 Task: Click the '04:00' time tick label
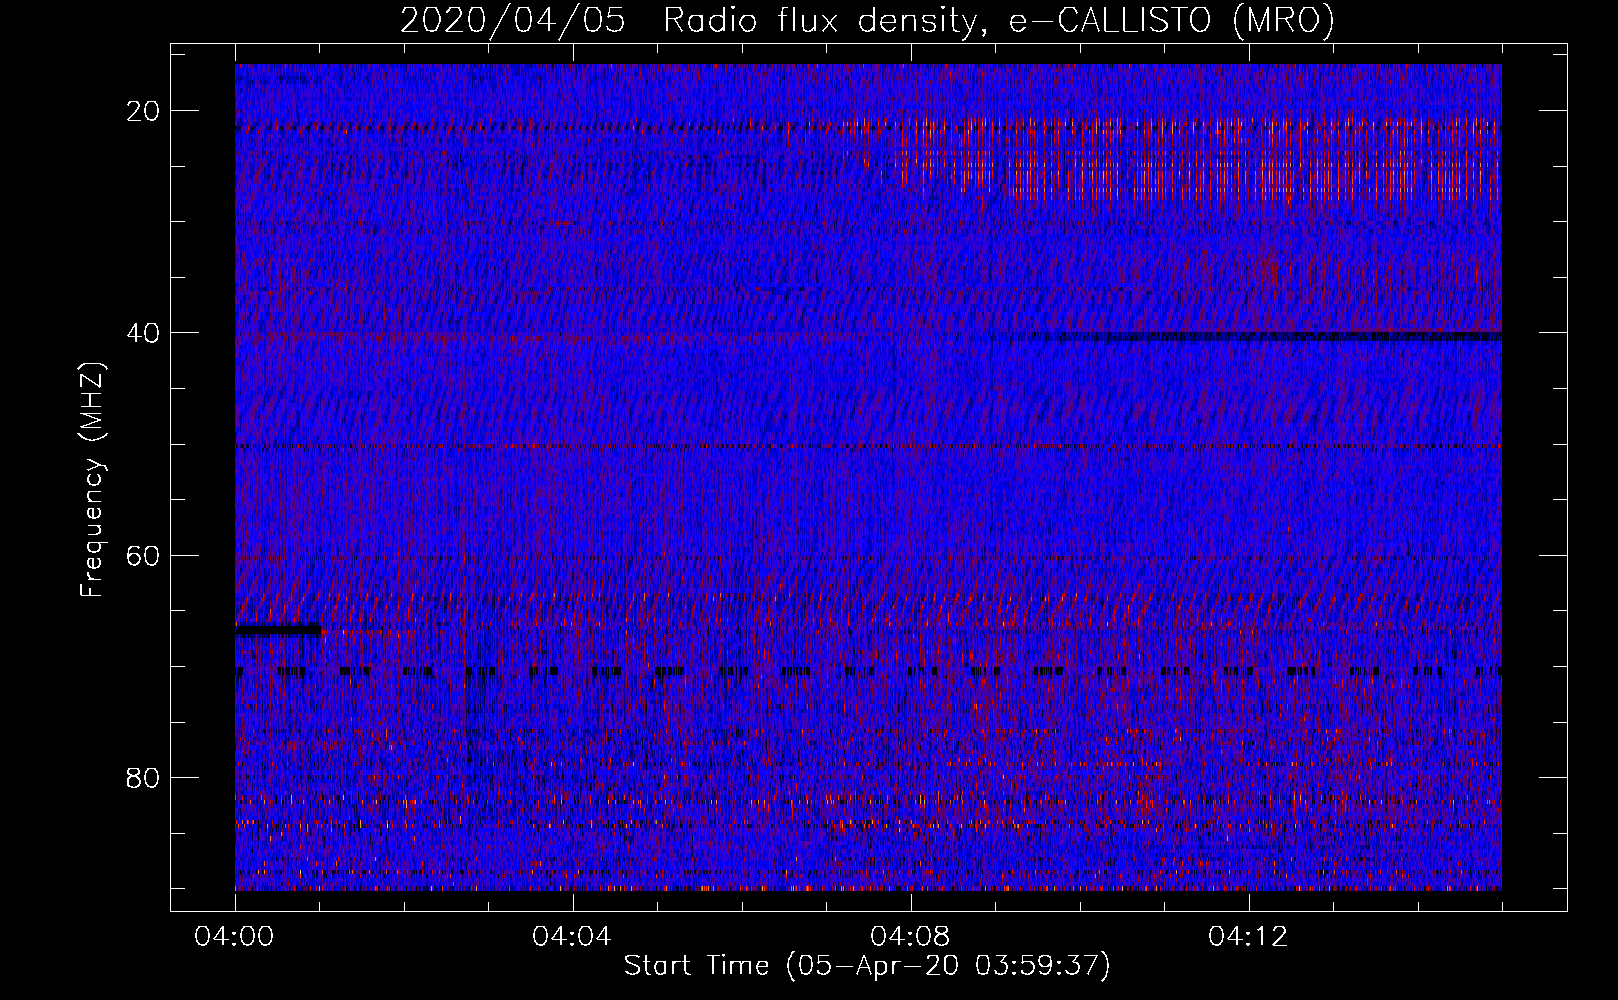tap(235, 937)
